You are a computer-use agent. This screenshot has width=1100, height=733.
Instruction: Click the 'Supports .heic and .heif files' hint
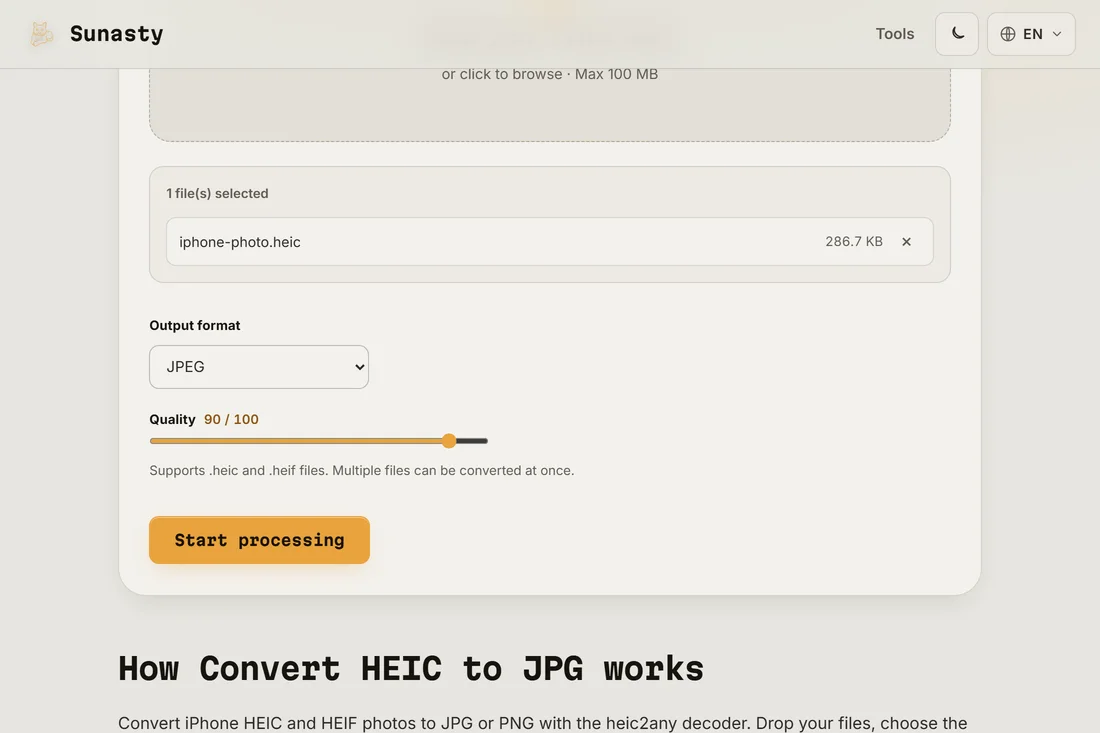click(362, 471)
